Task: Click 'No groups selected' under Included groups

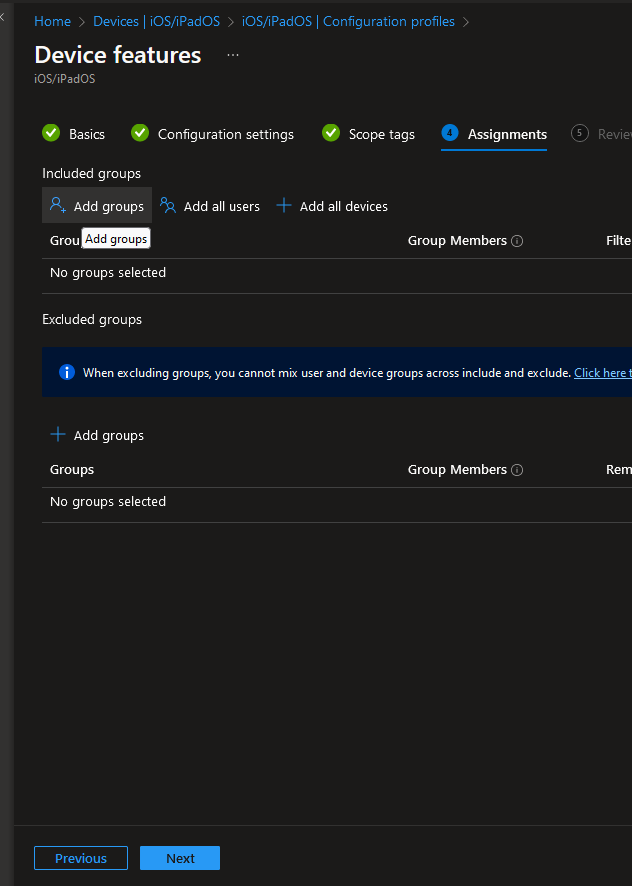Action: point(108,273)
